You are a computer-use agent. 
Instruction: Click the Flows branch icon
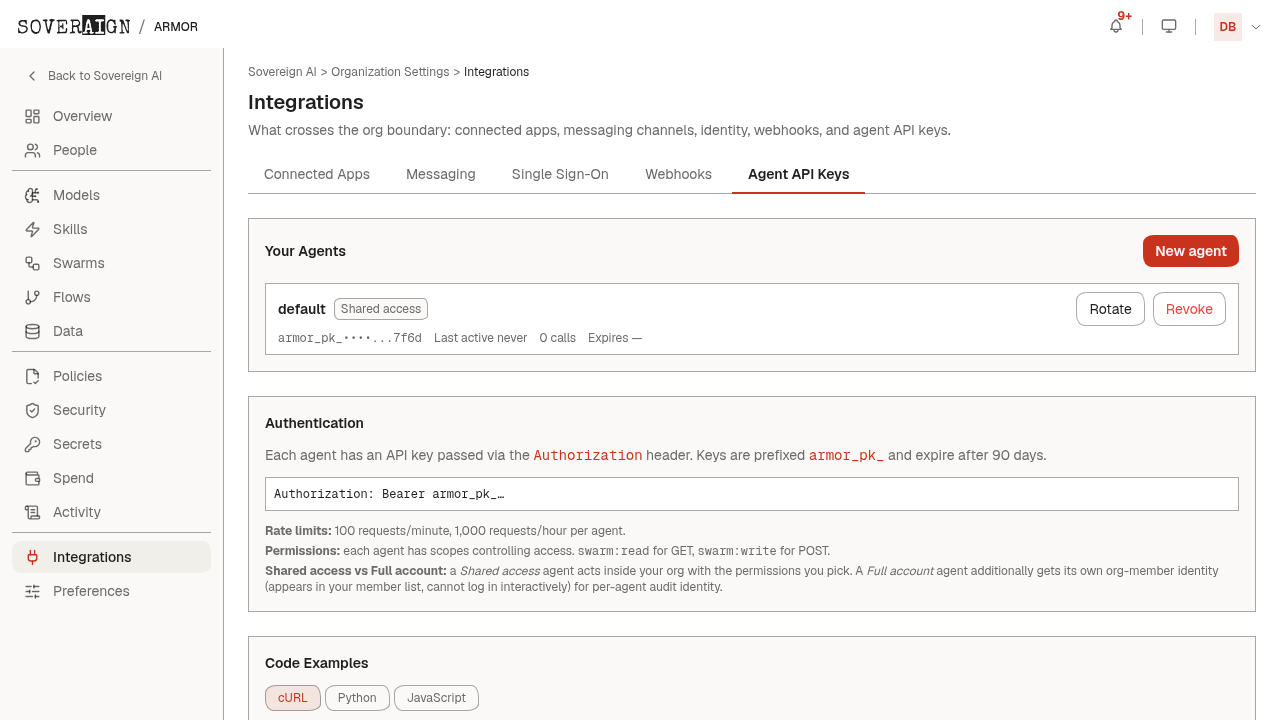click(x=33, y=297)
